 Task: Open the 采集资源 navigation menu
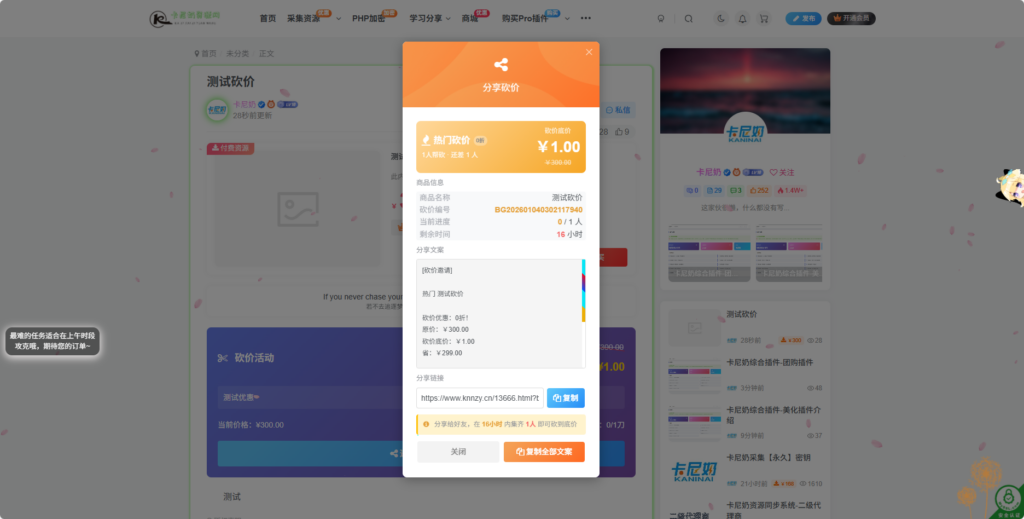point(304,18)
